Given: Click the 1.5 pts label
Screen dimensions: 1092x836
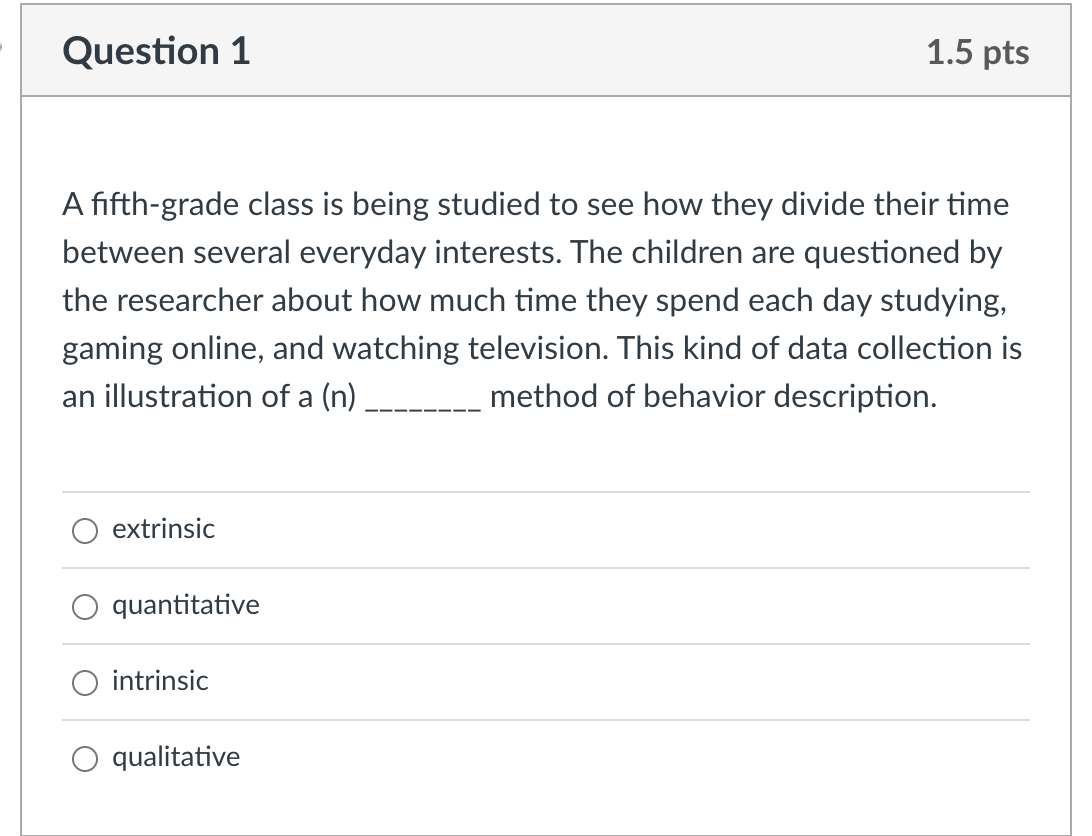Looking at the screenshot, I should [x=977, y=54].
